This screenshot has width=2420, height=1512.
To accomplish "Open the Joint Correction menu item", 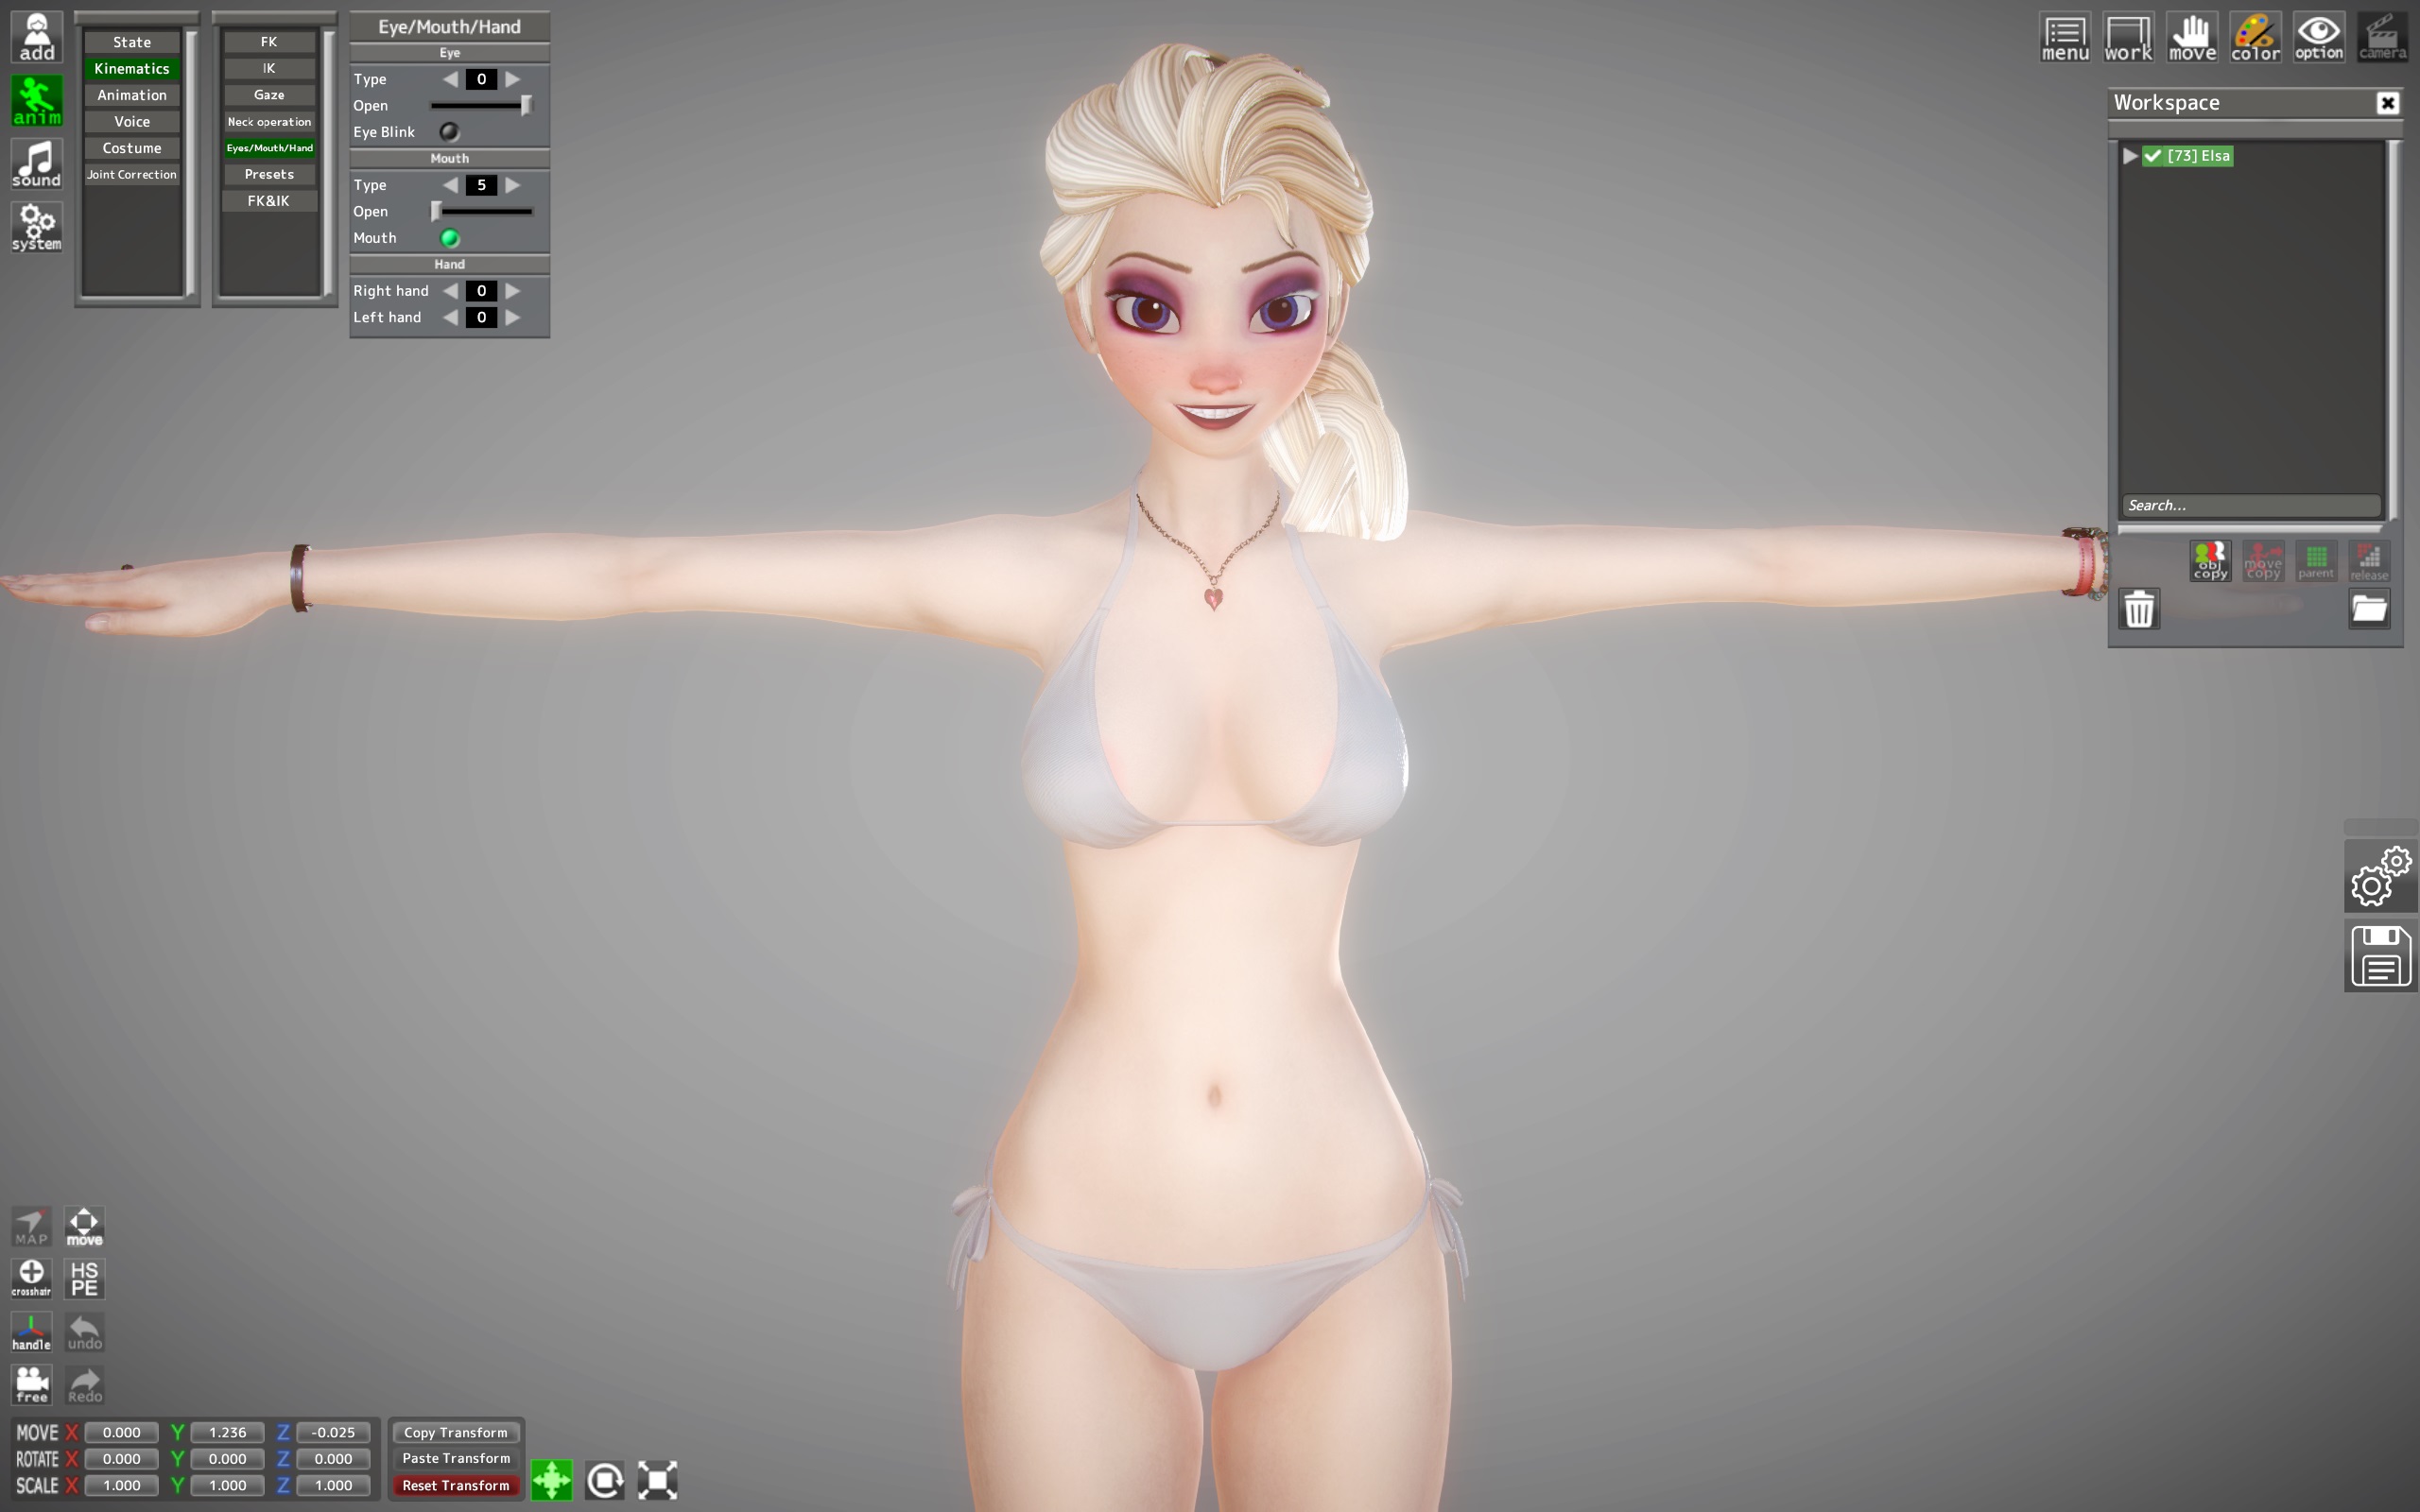I will coord(132,174).
